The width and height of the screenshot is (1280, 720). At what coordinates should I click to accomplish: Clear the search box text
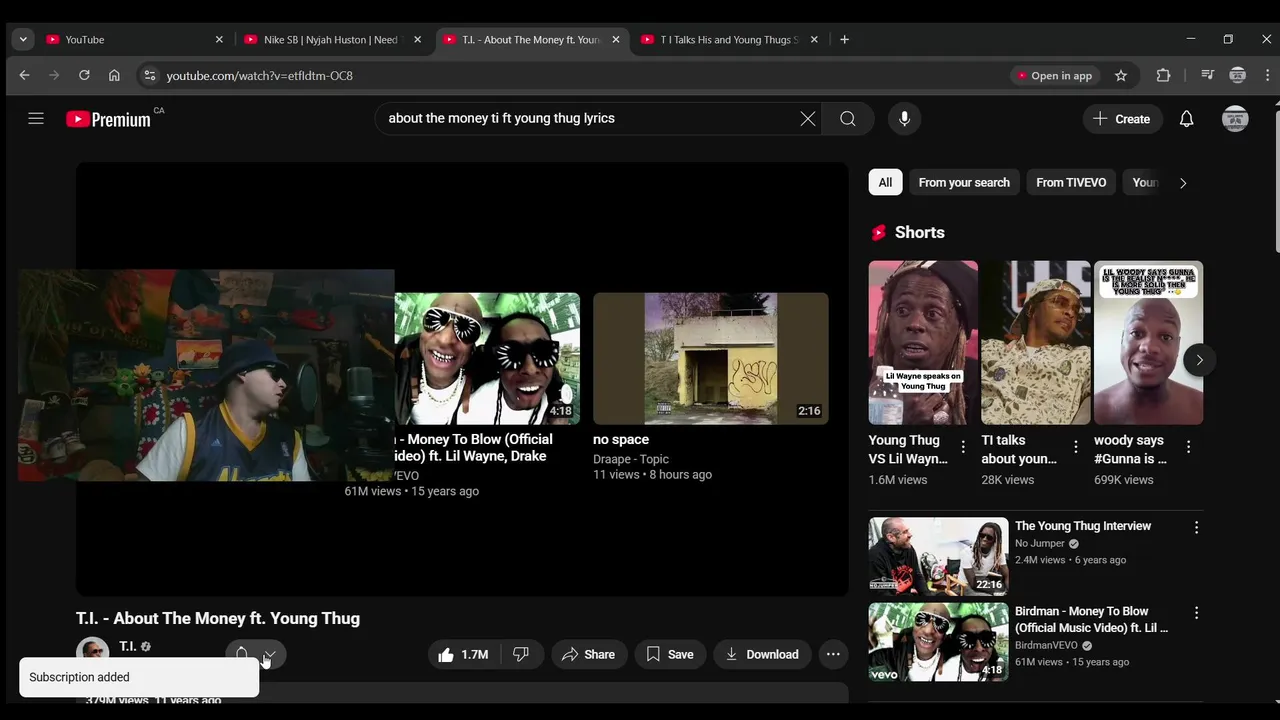(x=808, y=119)
